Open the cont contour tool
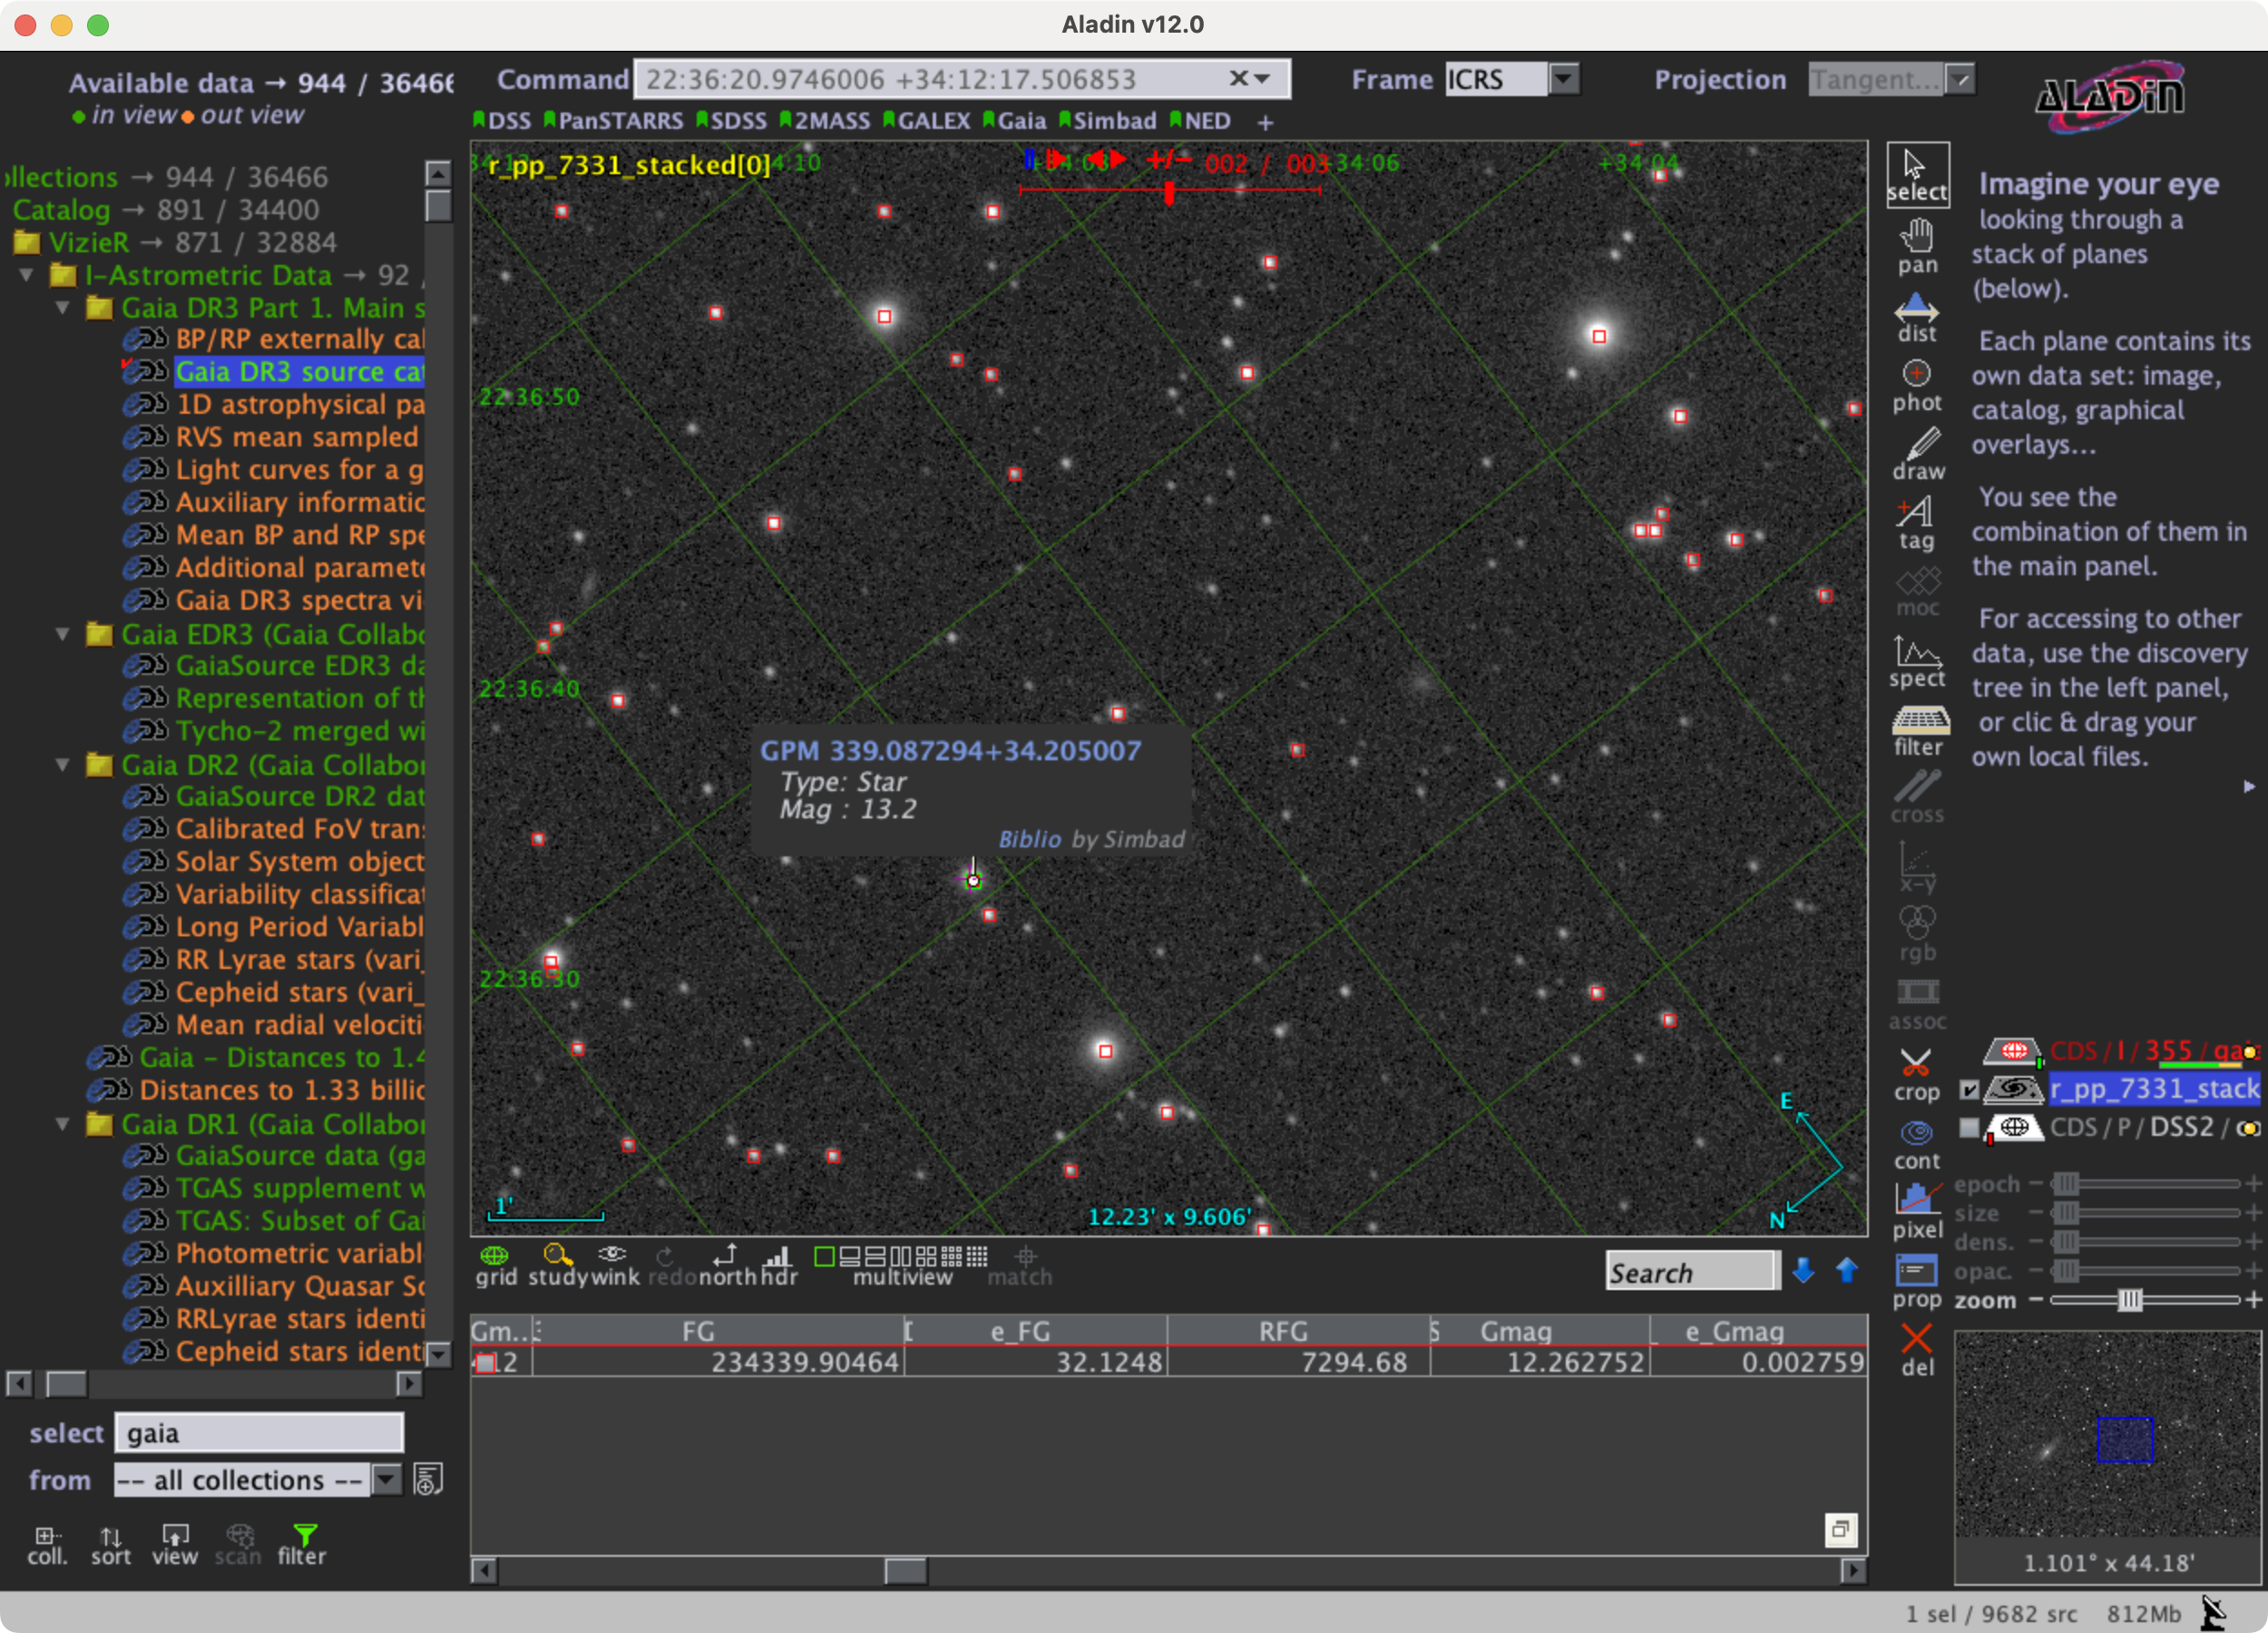2268x1633 pixels. [x=1916, y=1144]
